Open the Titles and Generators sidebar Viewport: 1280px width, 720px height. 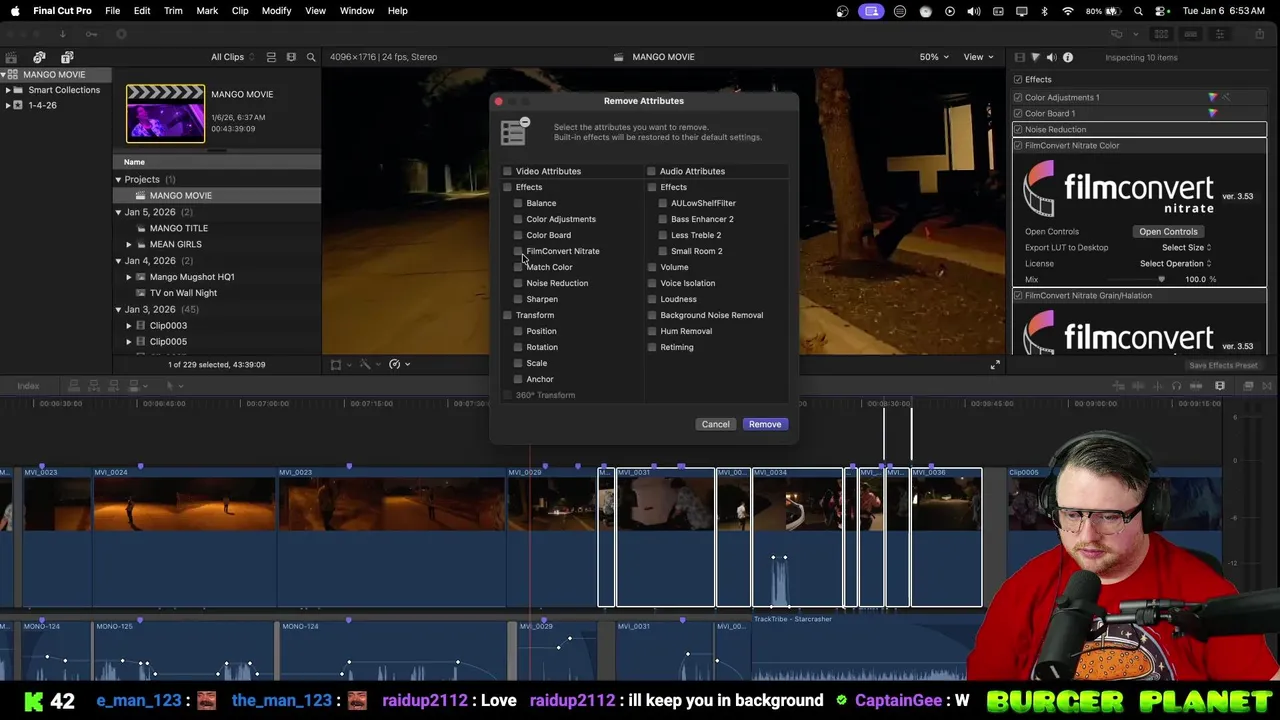pyautogui.click(x=67, y=57)
